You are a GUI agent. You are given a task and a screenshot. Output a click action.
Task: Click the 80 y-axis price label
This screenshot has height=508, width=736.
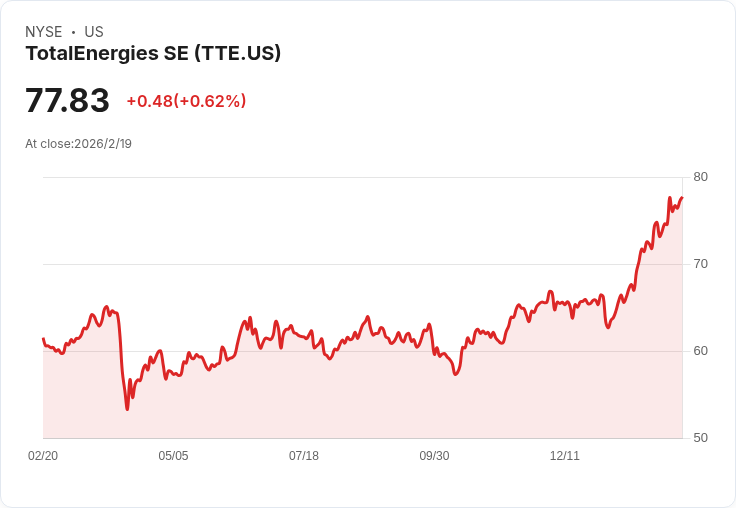(x=700, y=177)
